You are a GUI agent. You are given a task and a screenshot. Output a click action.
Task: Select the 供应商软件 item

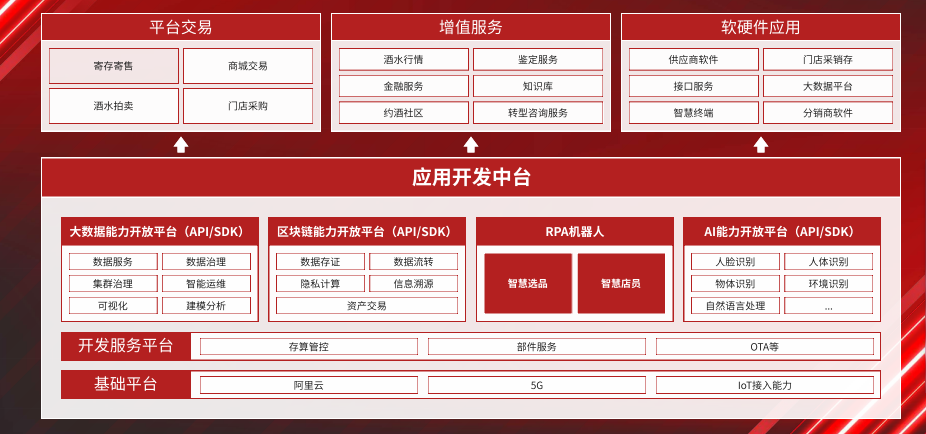pyautogui.click(x=694, y=60)
